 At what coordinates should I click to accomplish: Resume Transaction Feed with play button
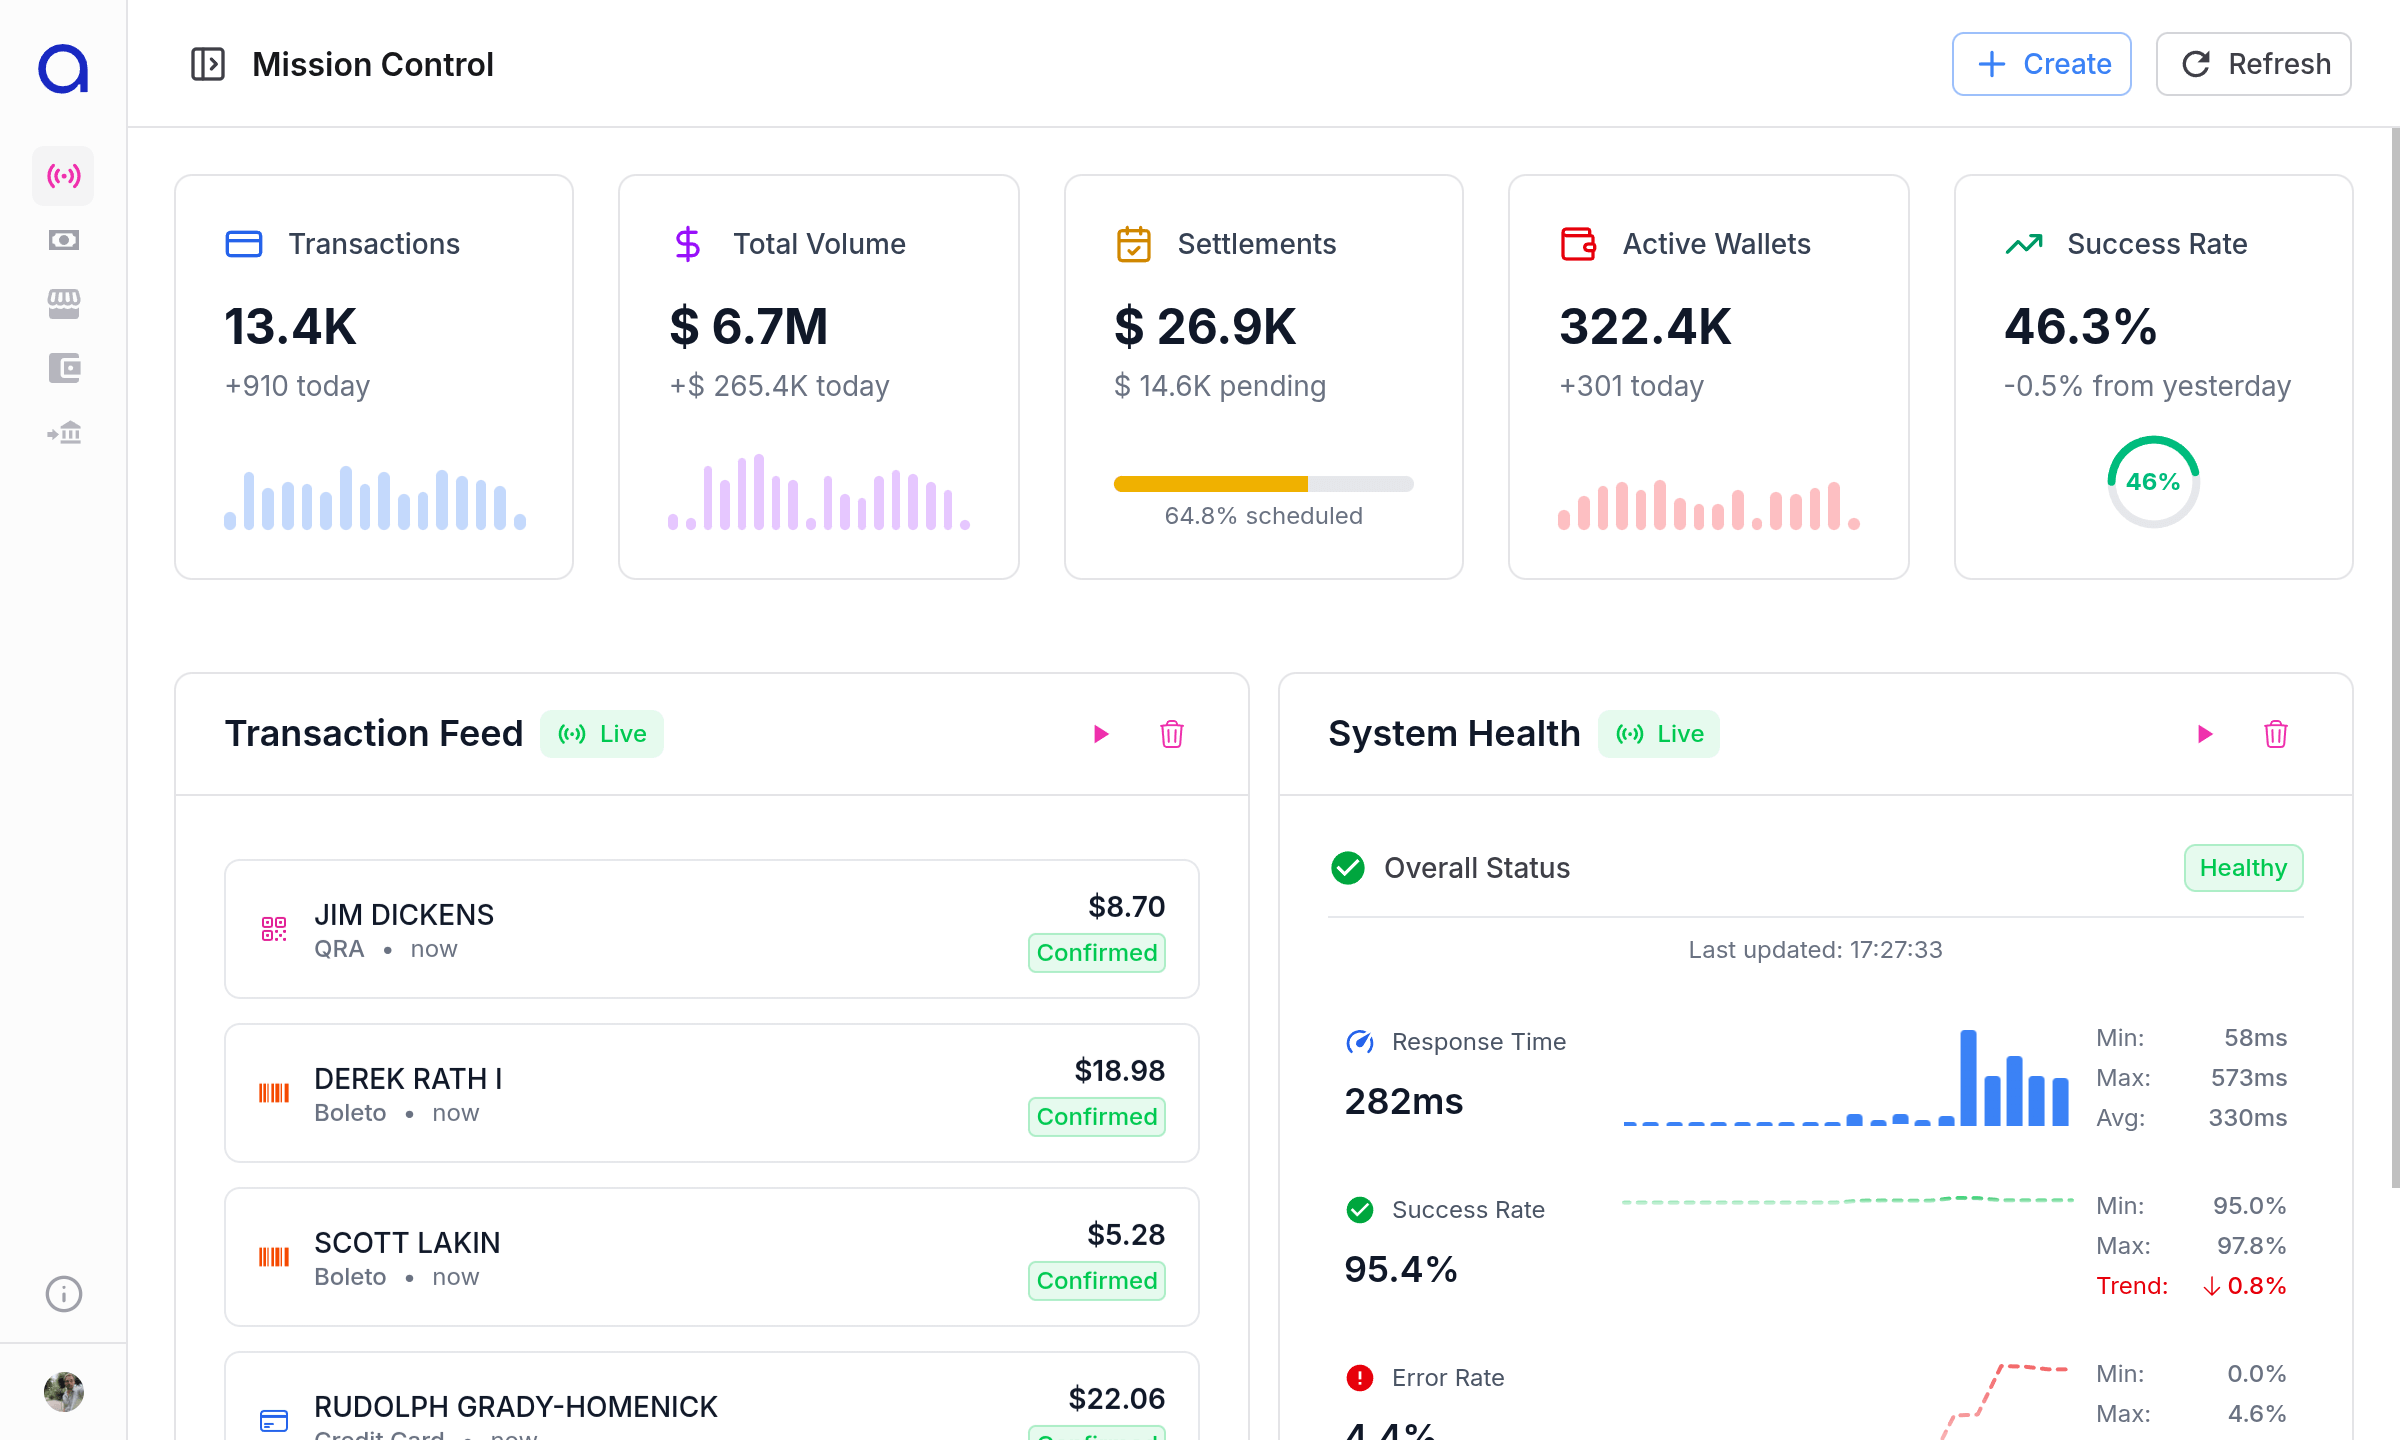coord(1101,734)
